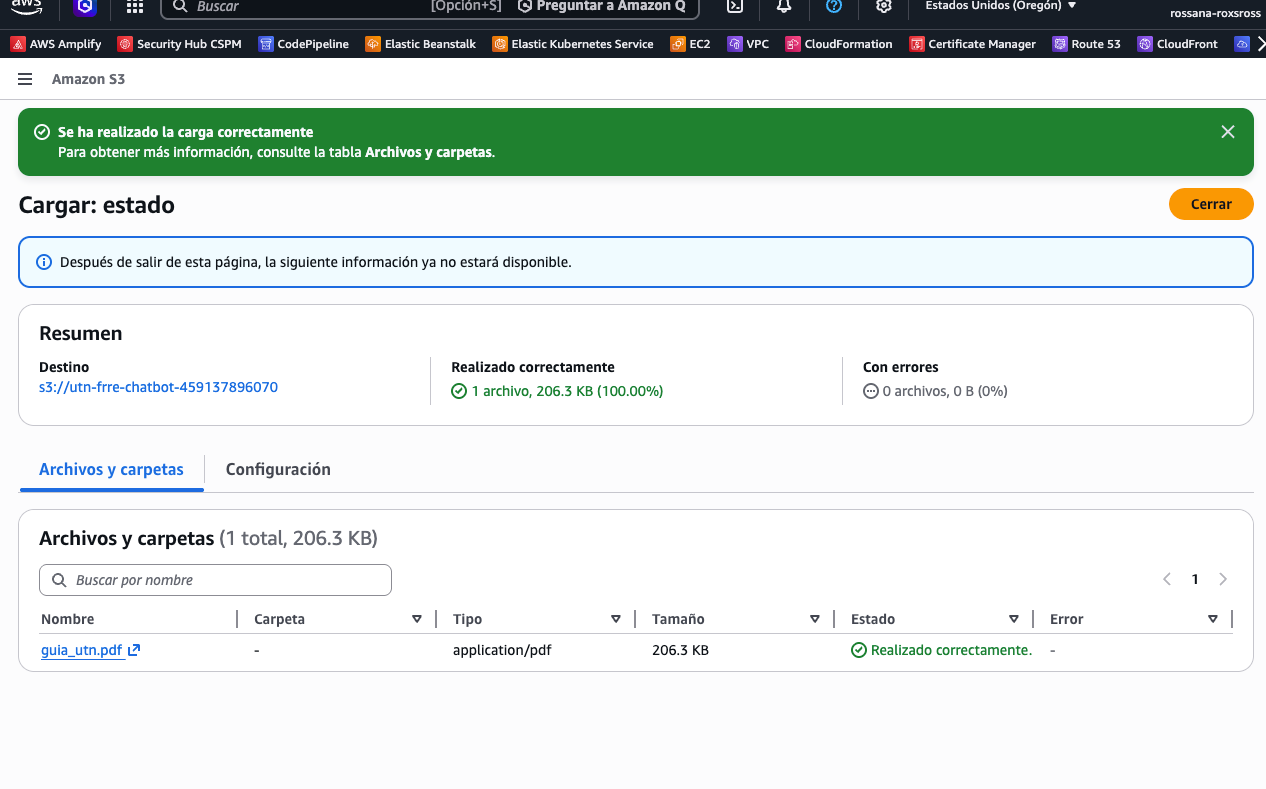Click the Buscar por nombre field
The image size is (1266, 789).
pos(215,580)
